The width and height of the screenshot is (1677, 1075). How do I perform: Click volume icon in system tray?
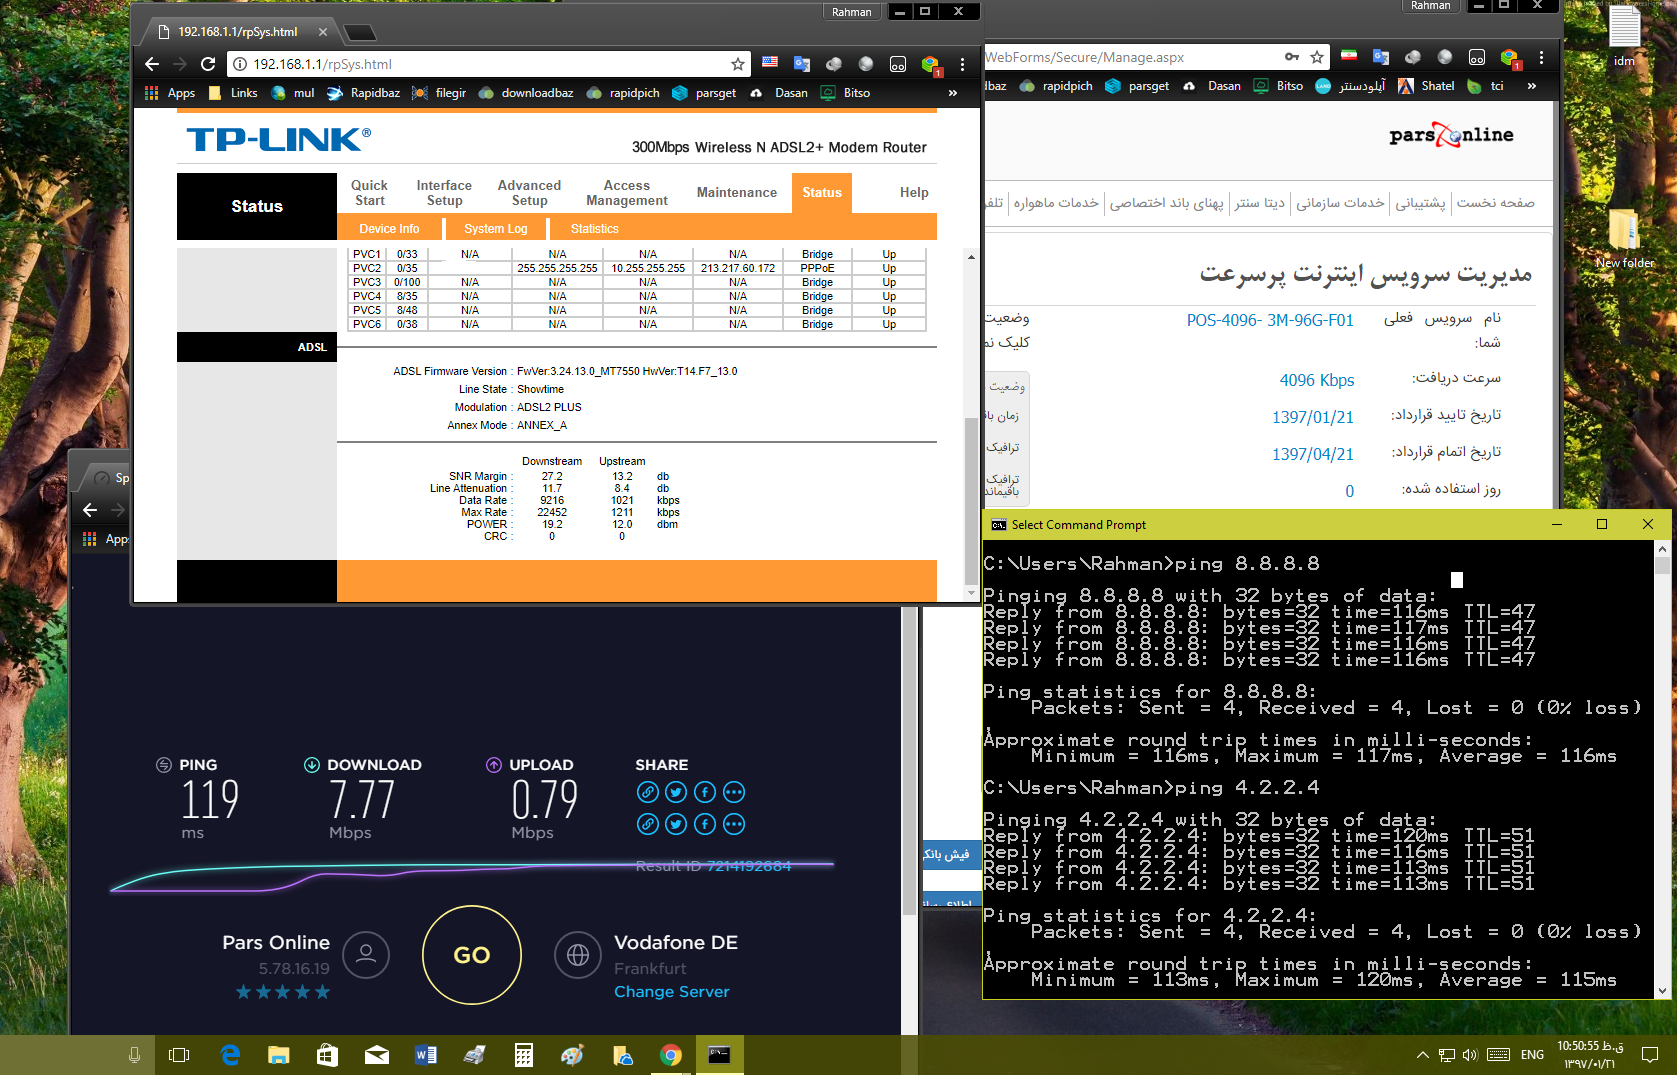[x=1469, y=1055]
